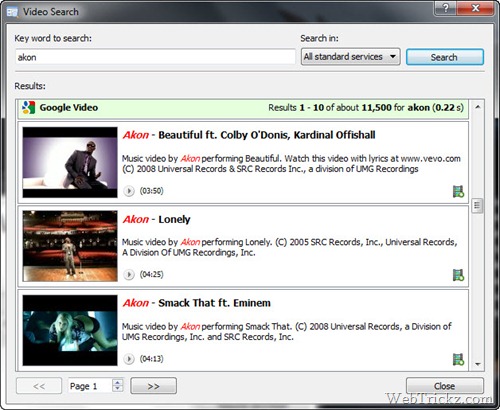Open 'Akon - Smack That ft. Eminem' title
500x410 pixels.
(197, 303)
